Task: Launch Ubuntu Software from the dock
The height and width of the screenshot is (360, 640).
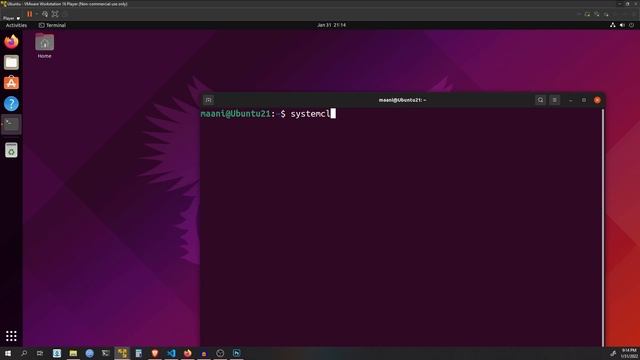Action: click(x=11, y=83)
